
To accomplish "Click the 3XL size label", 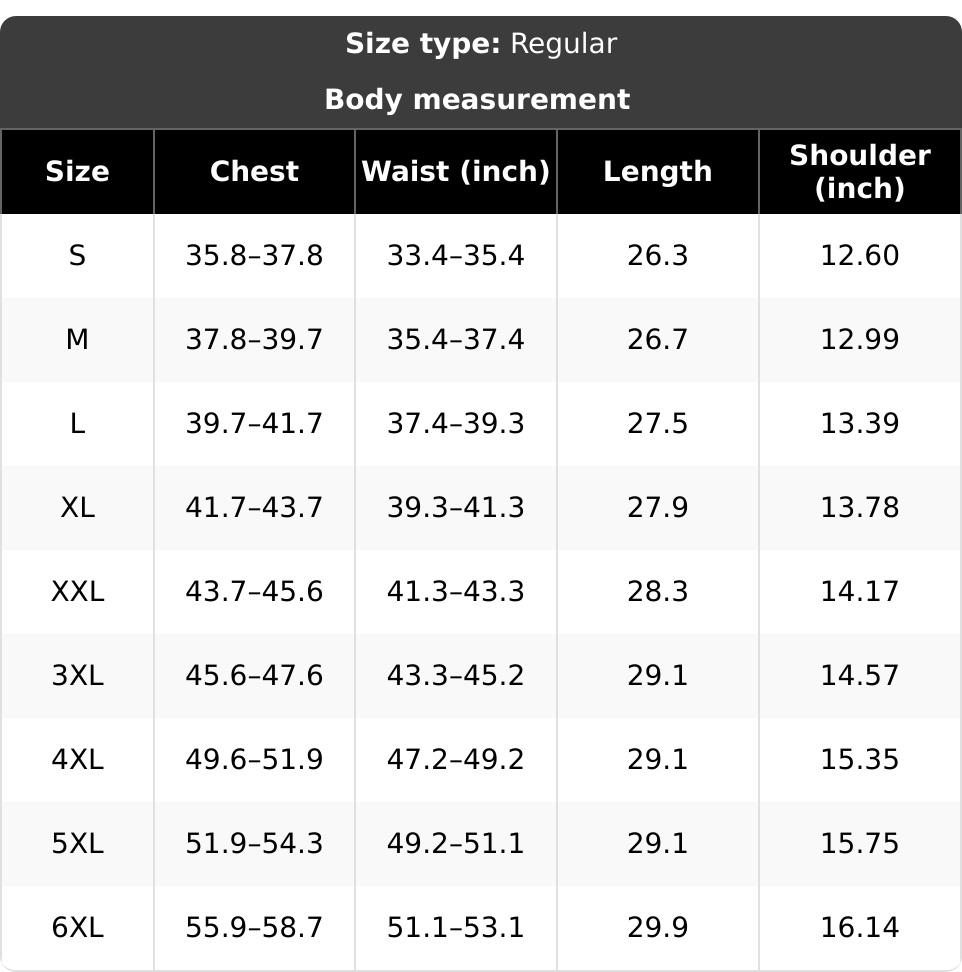I will [77, 675].
